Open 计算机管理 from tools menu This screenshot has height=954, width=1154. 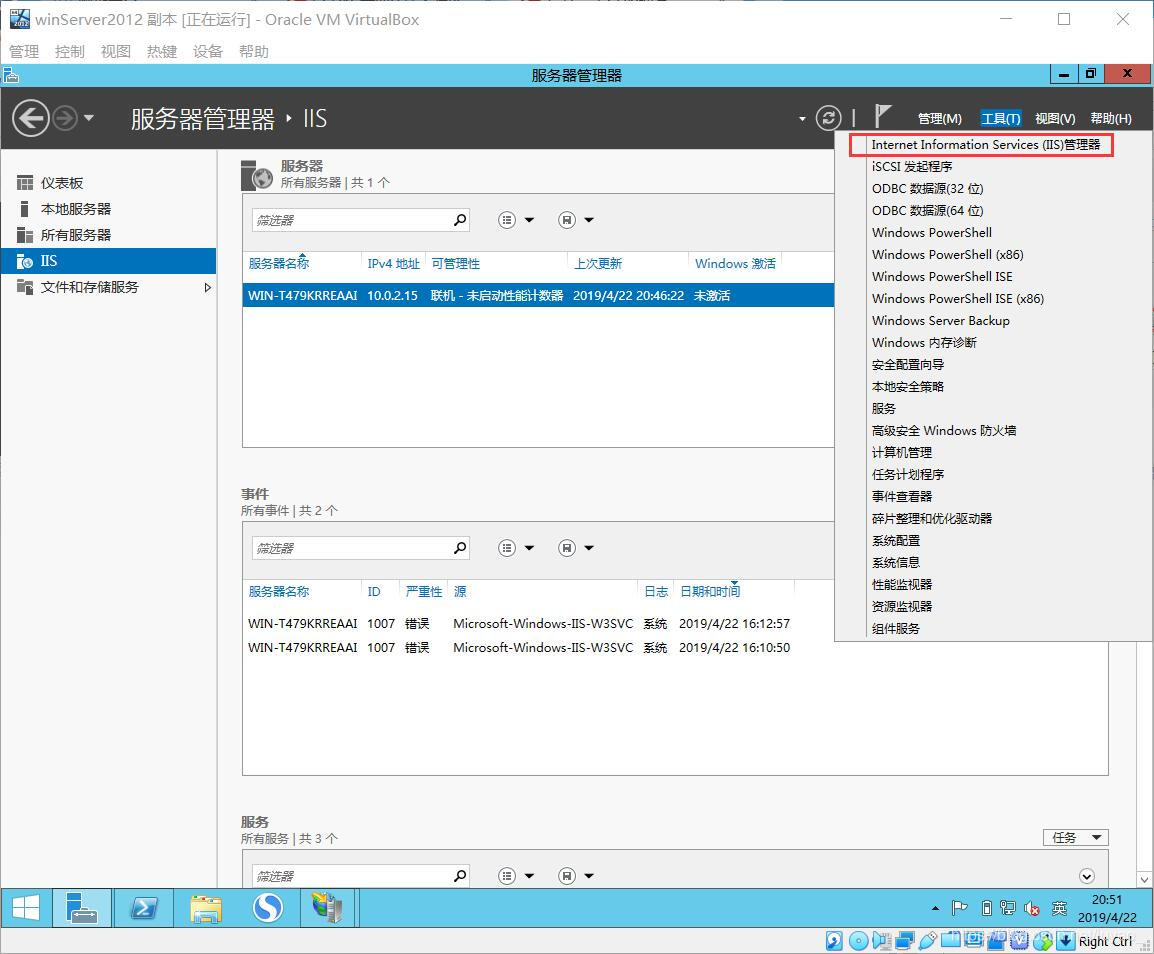[x=902, y=453]
